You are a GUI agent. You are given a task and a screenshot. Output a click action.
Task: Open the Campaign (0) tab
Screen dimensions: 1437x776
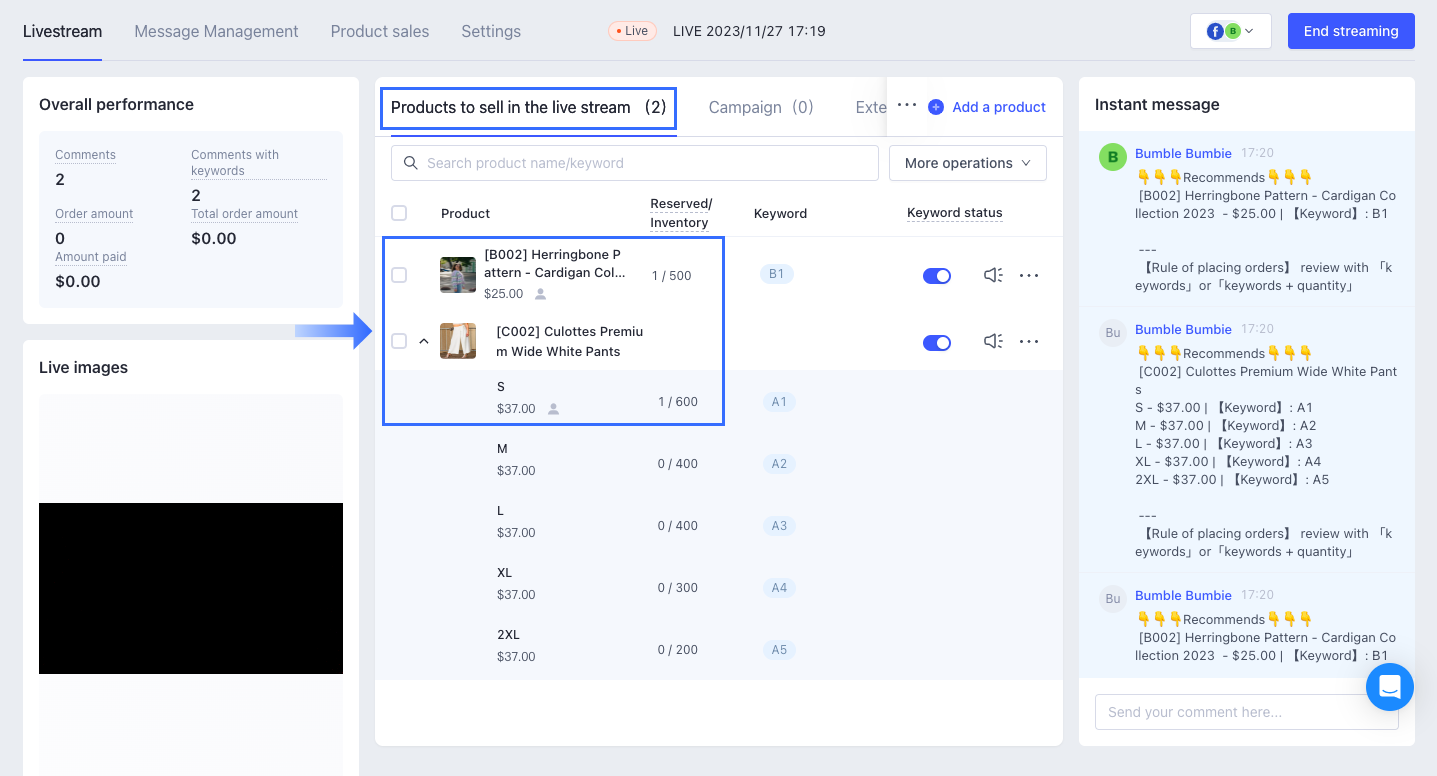(x=760, y=107)
